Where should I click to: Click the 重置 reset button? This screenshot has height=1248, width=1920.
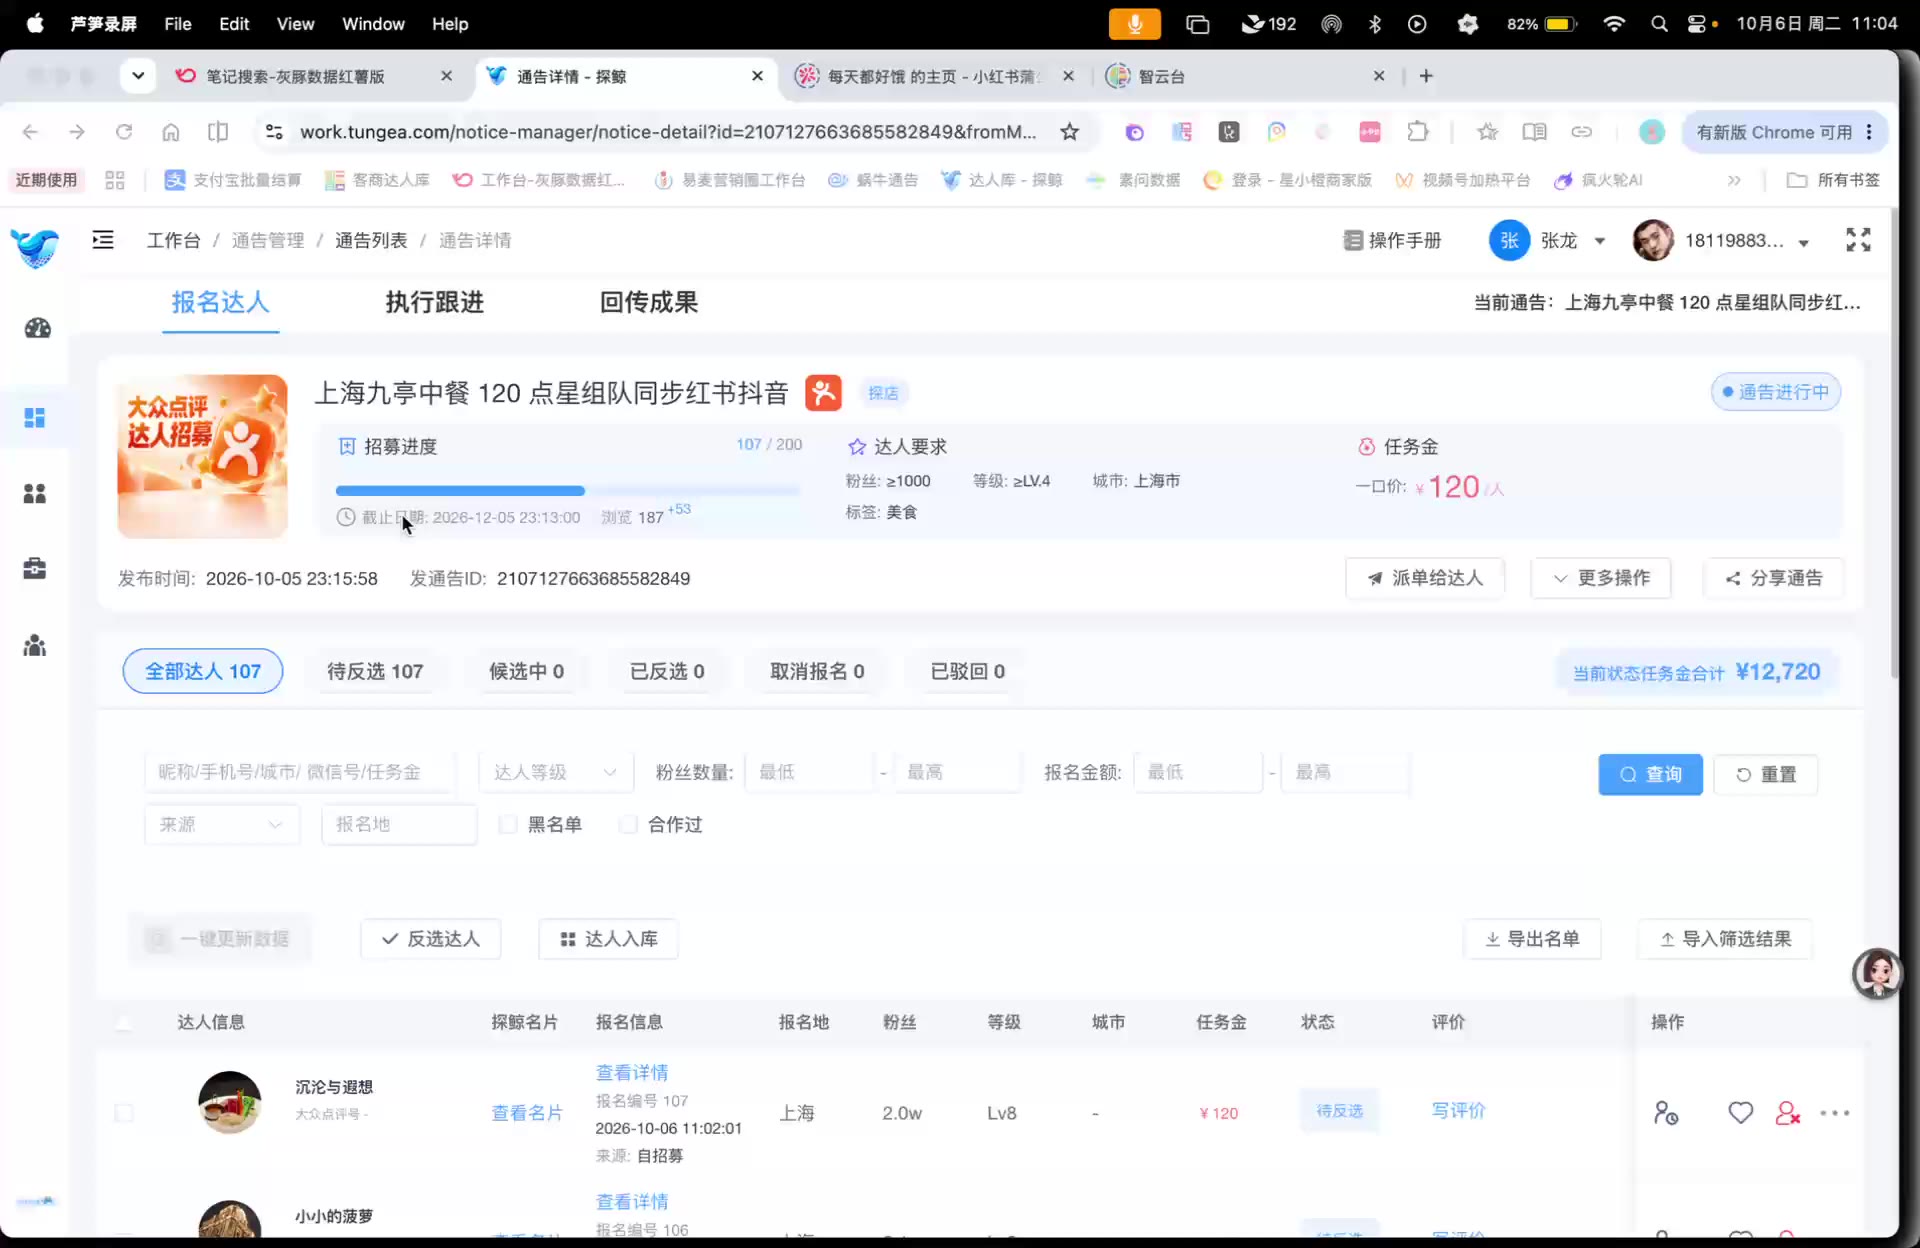pyautogui.click(x=1765, y=774)
